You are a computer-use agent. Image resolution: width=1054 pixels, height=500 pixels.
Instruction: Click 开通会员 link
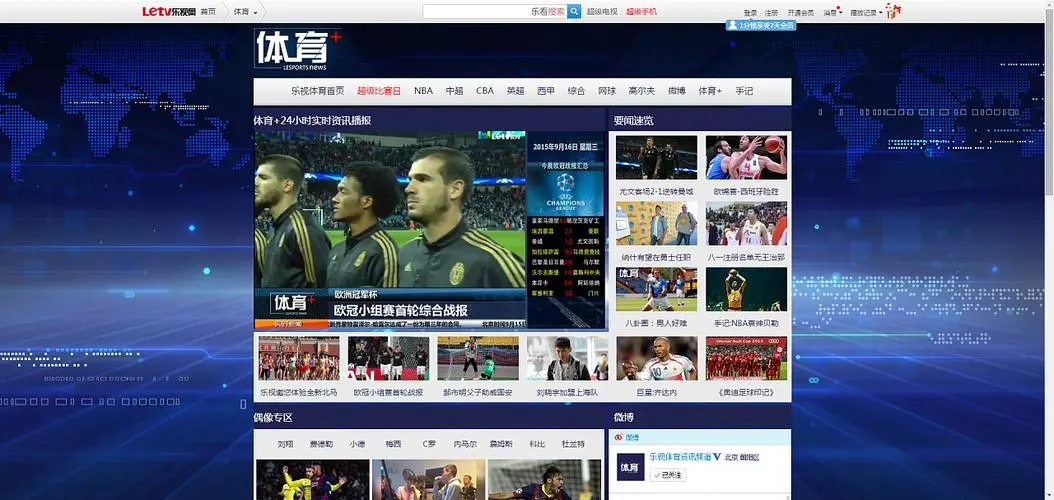pos(800,13)
